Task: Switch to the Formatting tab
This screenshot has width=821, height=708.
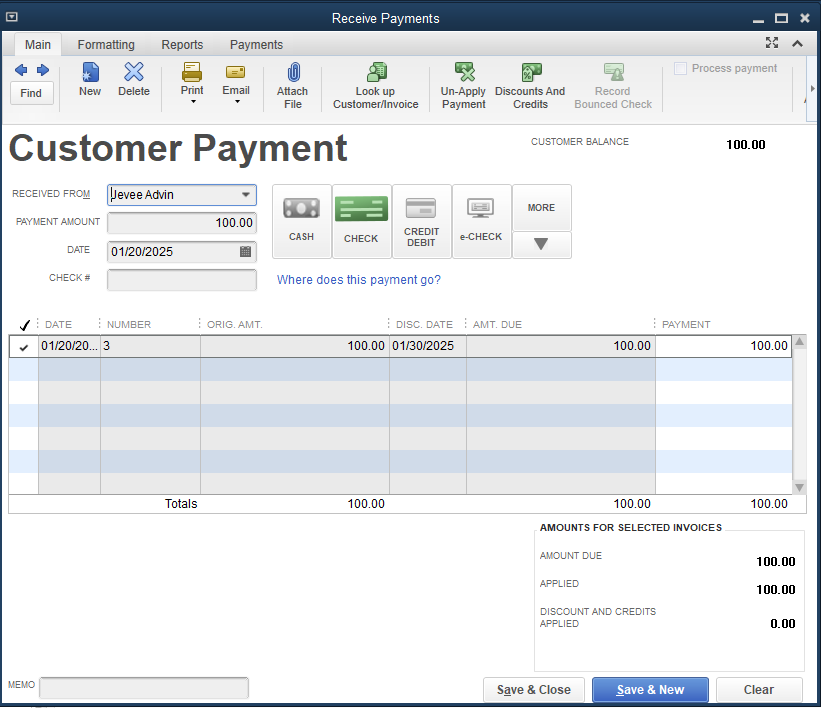Action: coord(106,45)
